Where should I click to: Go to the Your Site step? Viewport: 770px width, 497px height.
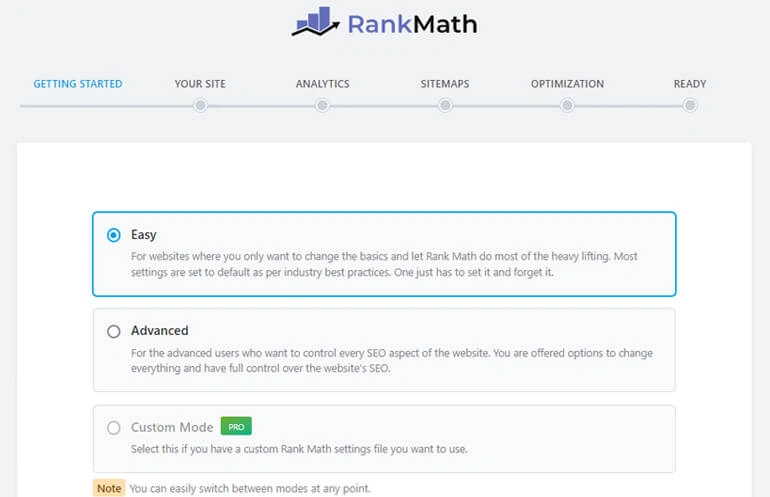[x=200, y=84]
